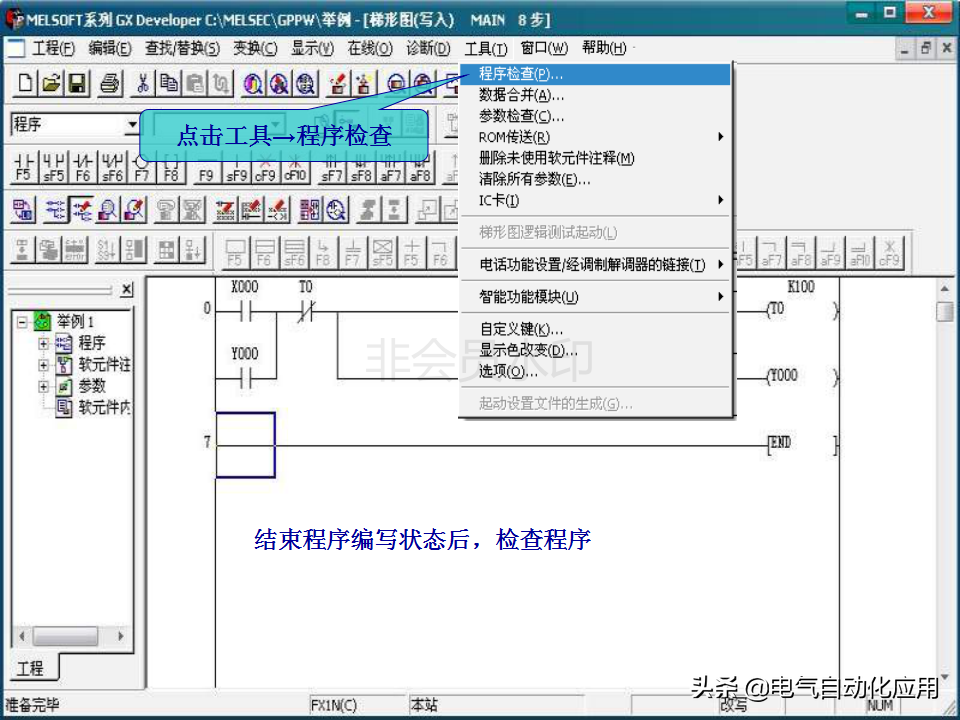Screen dimensions: 960x720
Task: Save the project using the floppy icon
Action: click(78, 83)
